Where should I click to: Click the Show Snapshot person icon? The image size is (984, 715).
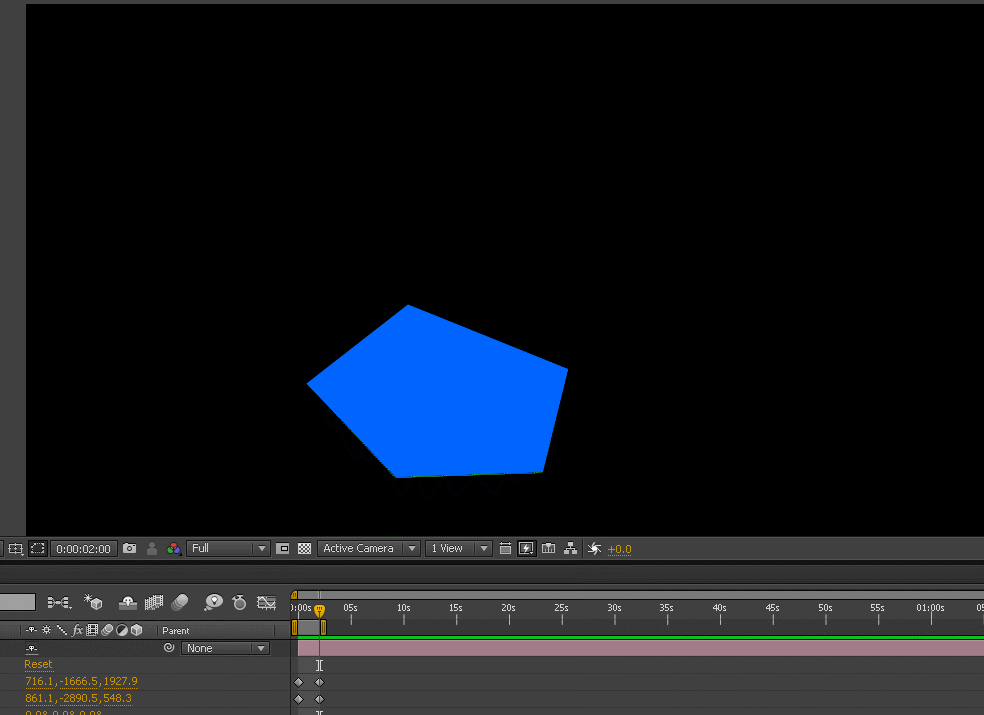[152, 549]
